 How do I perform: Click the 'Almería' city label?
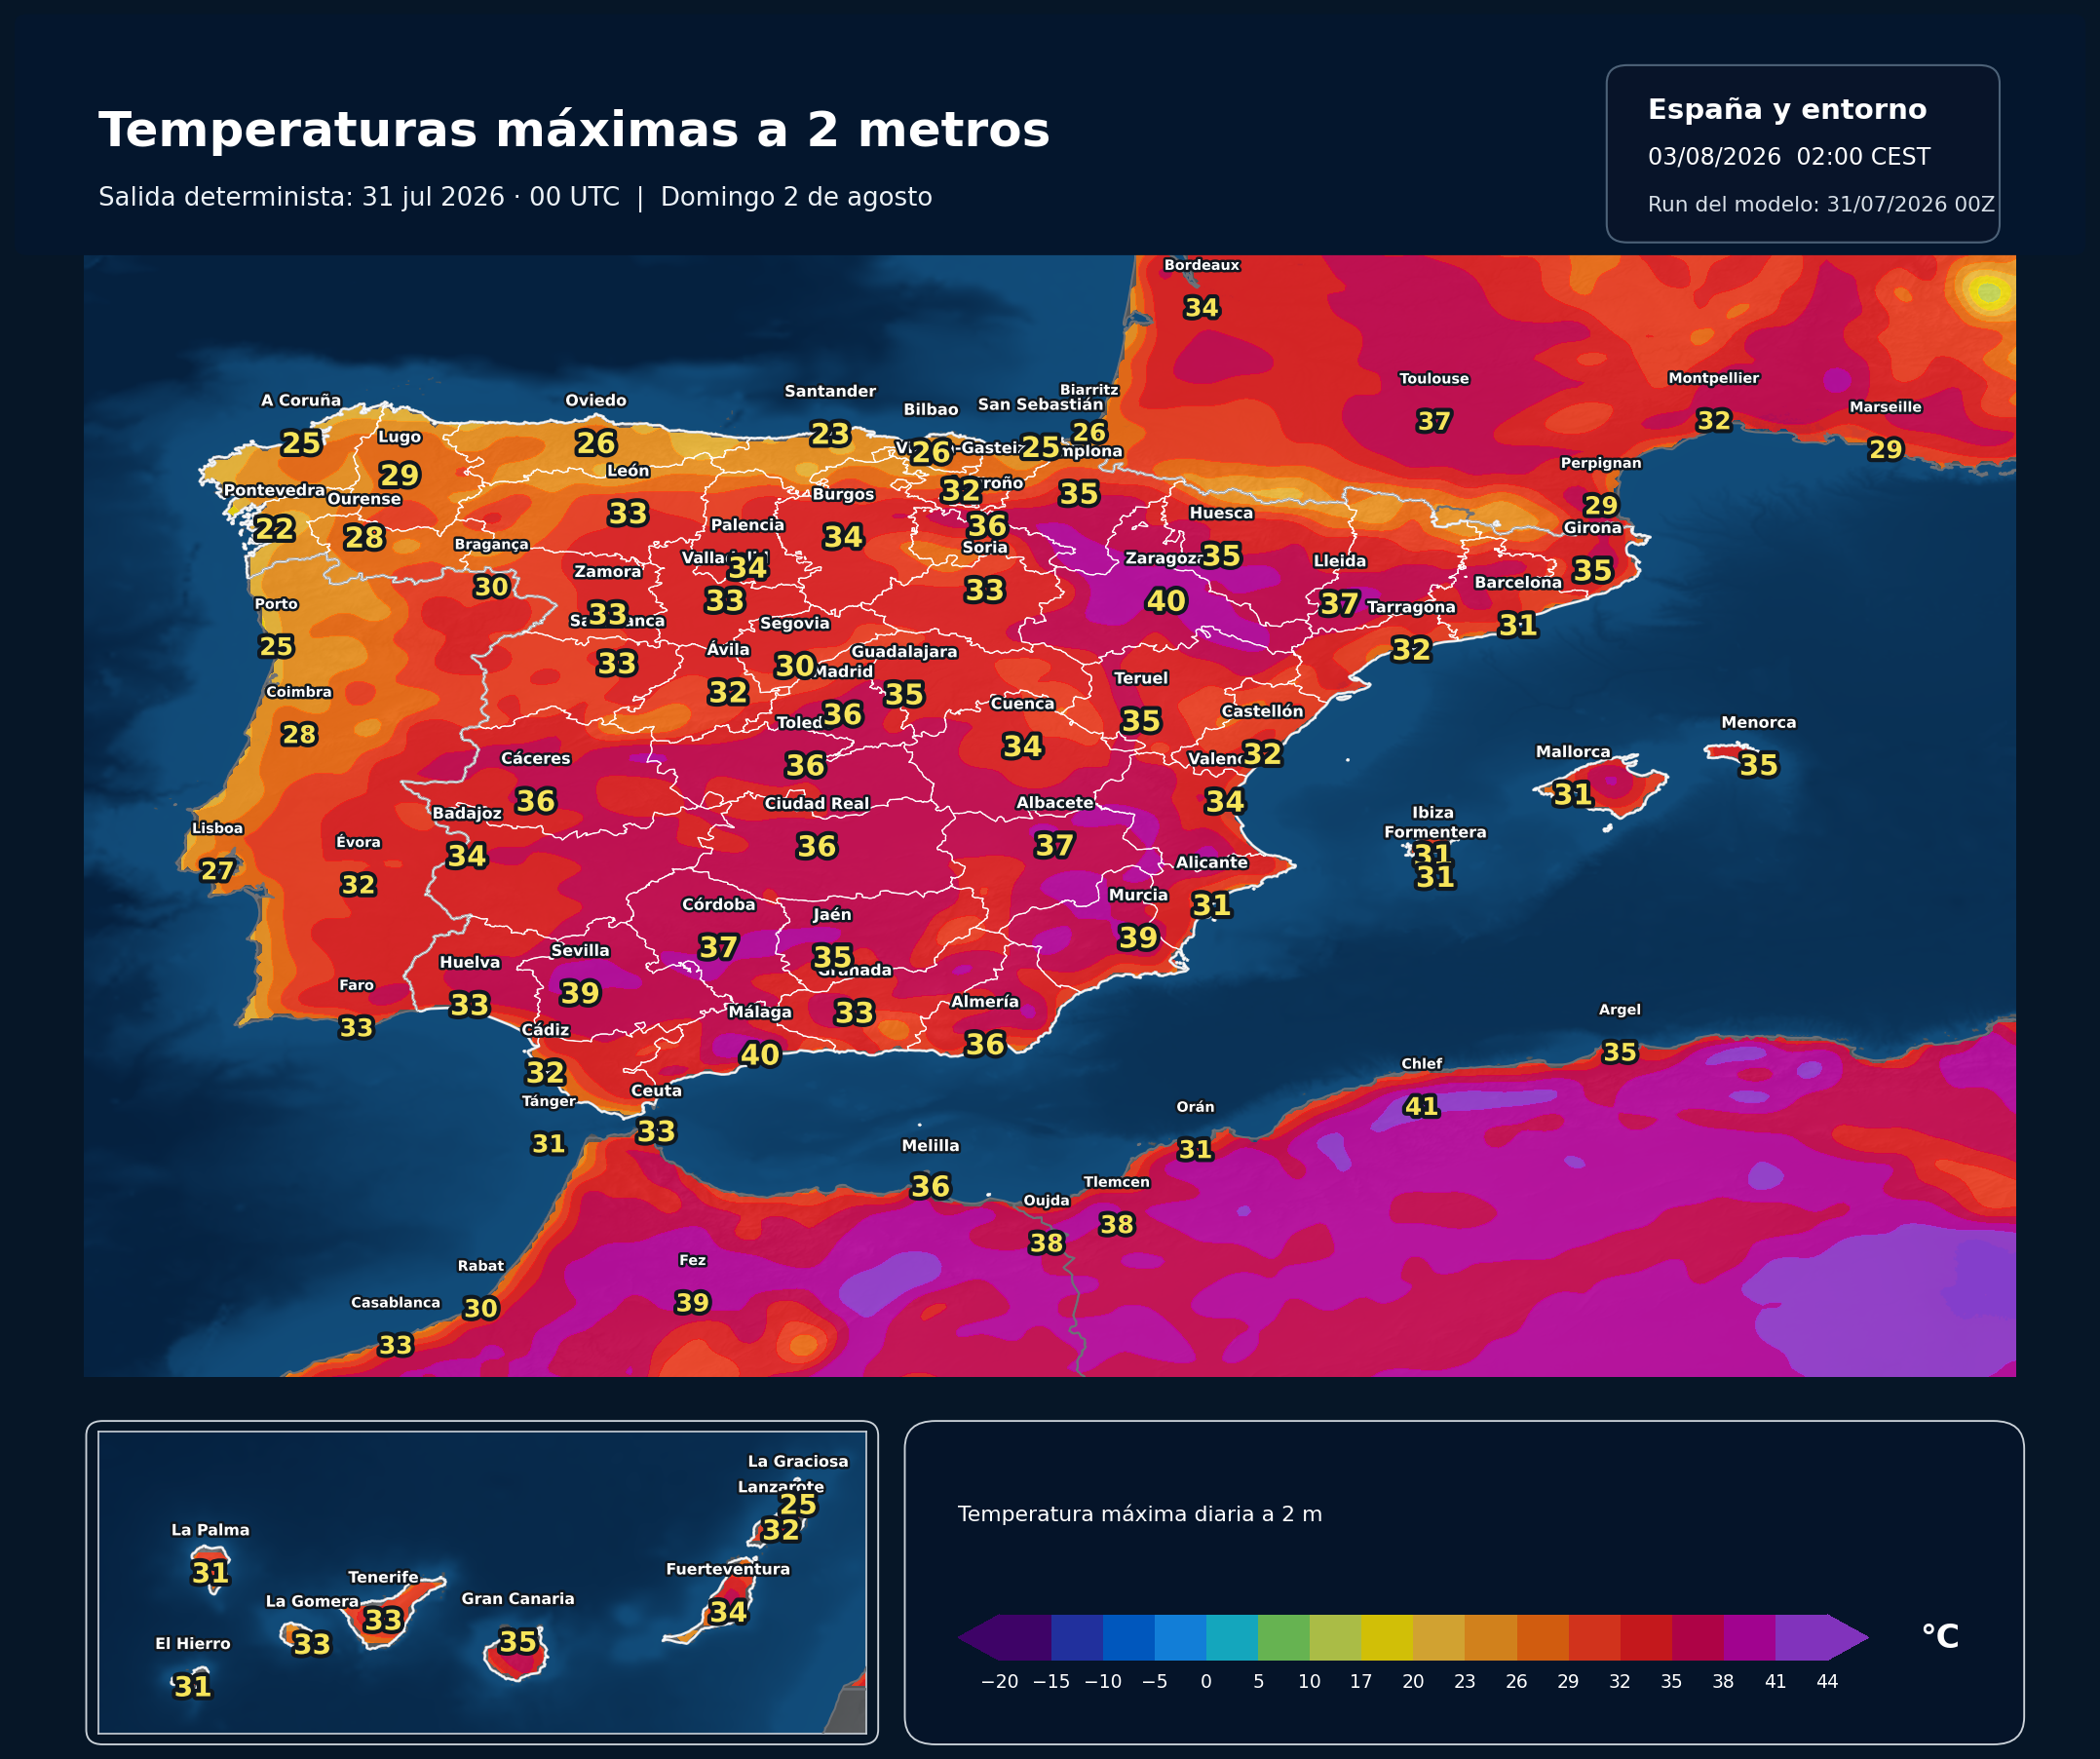[985, 1002]
